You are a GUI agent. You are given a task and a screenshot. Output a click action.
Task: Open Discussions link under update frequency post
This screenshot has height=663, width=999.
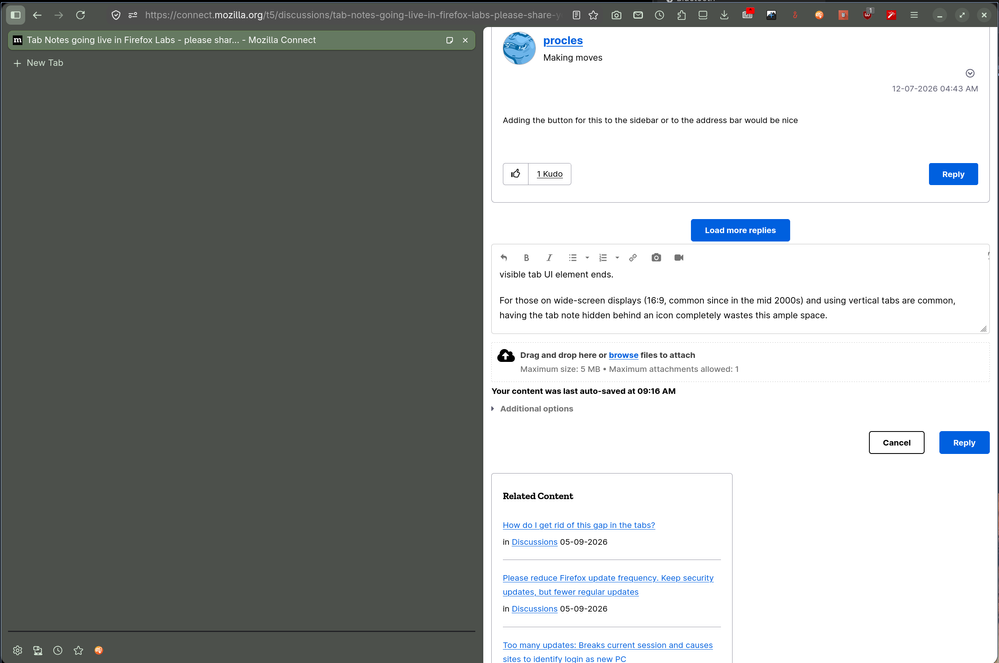pyautogui.click(x=534, y=609)
